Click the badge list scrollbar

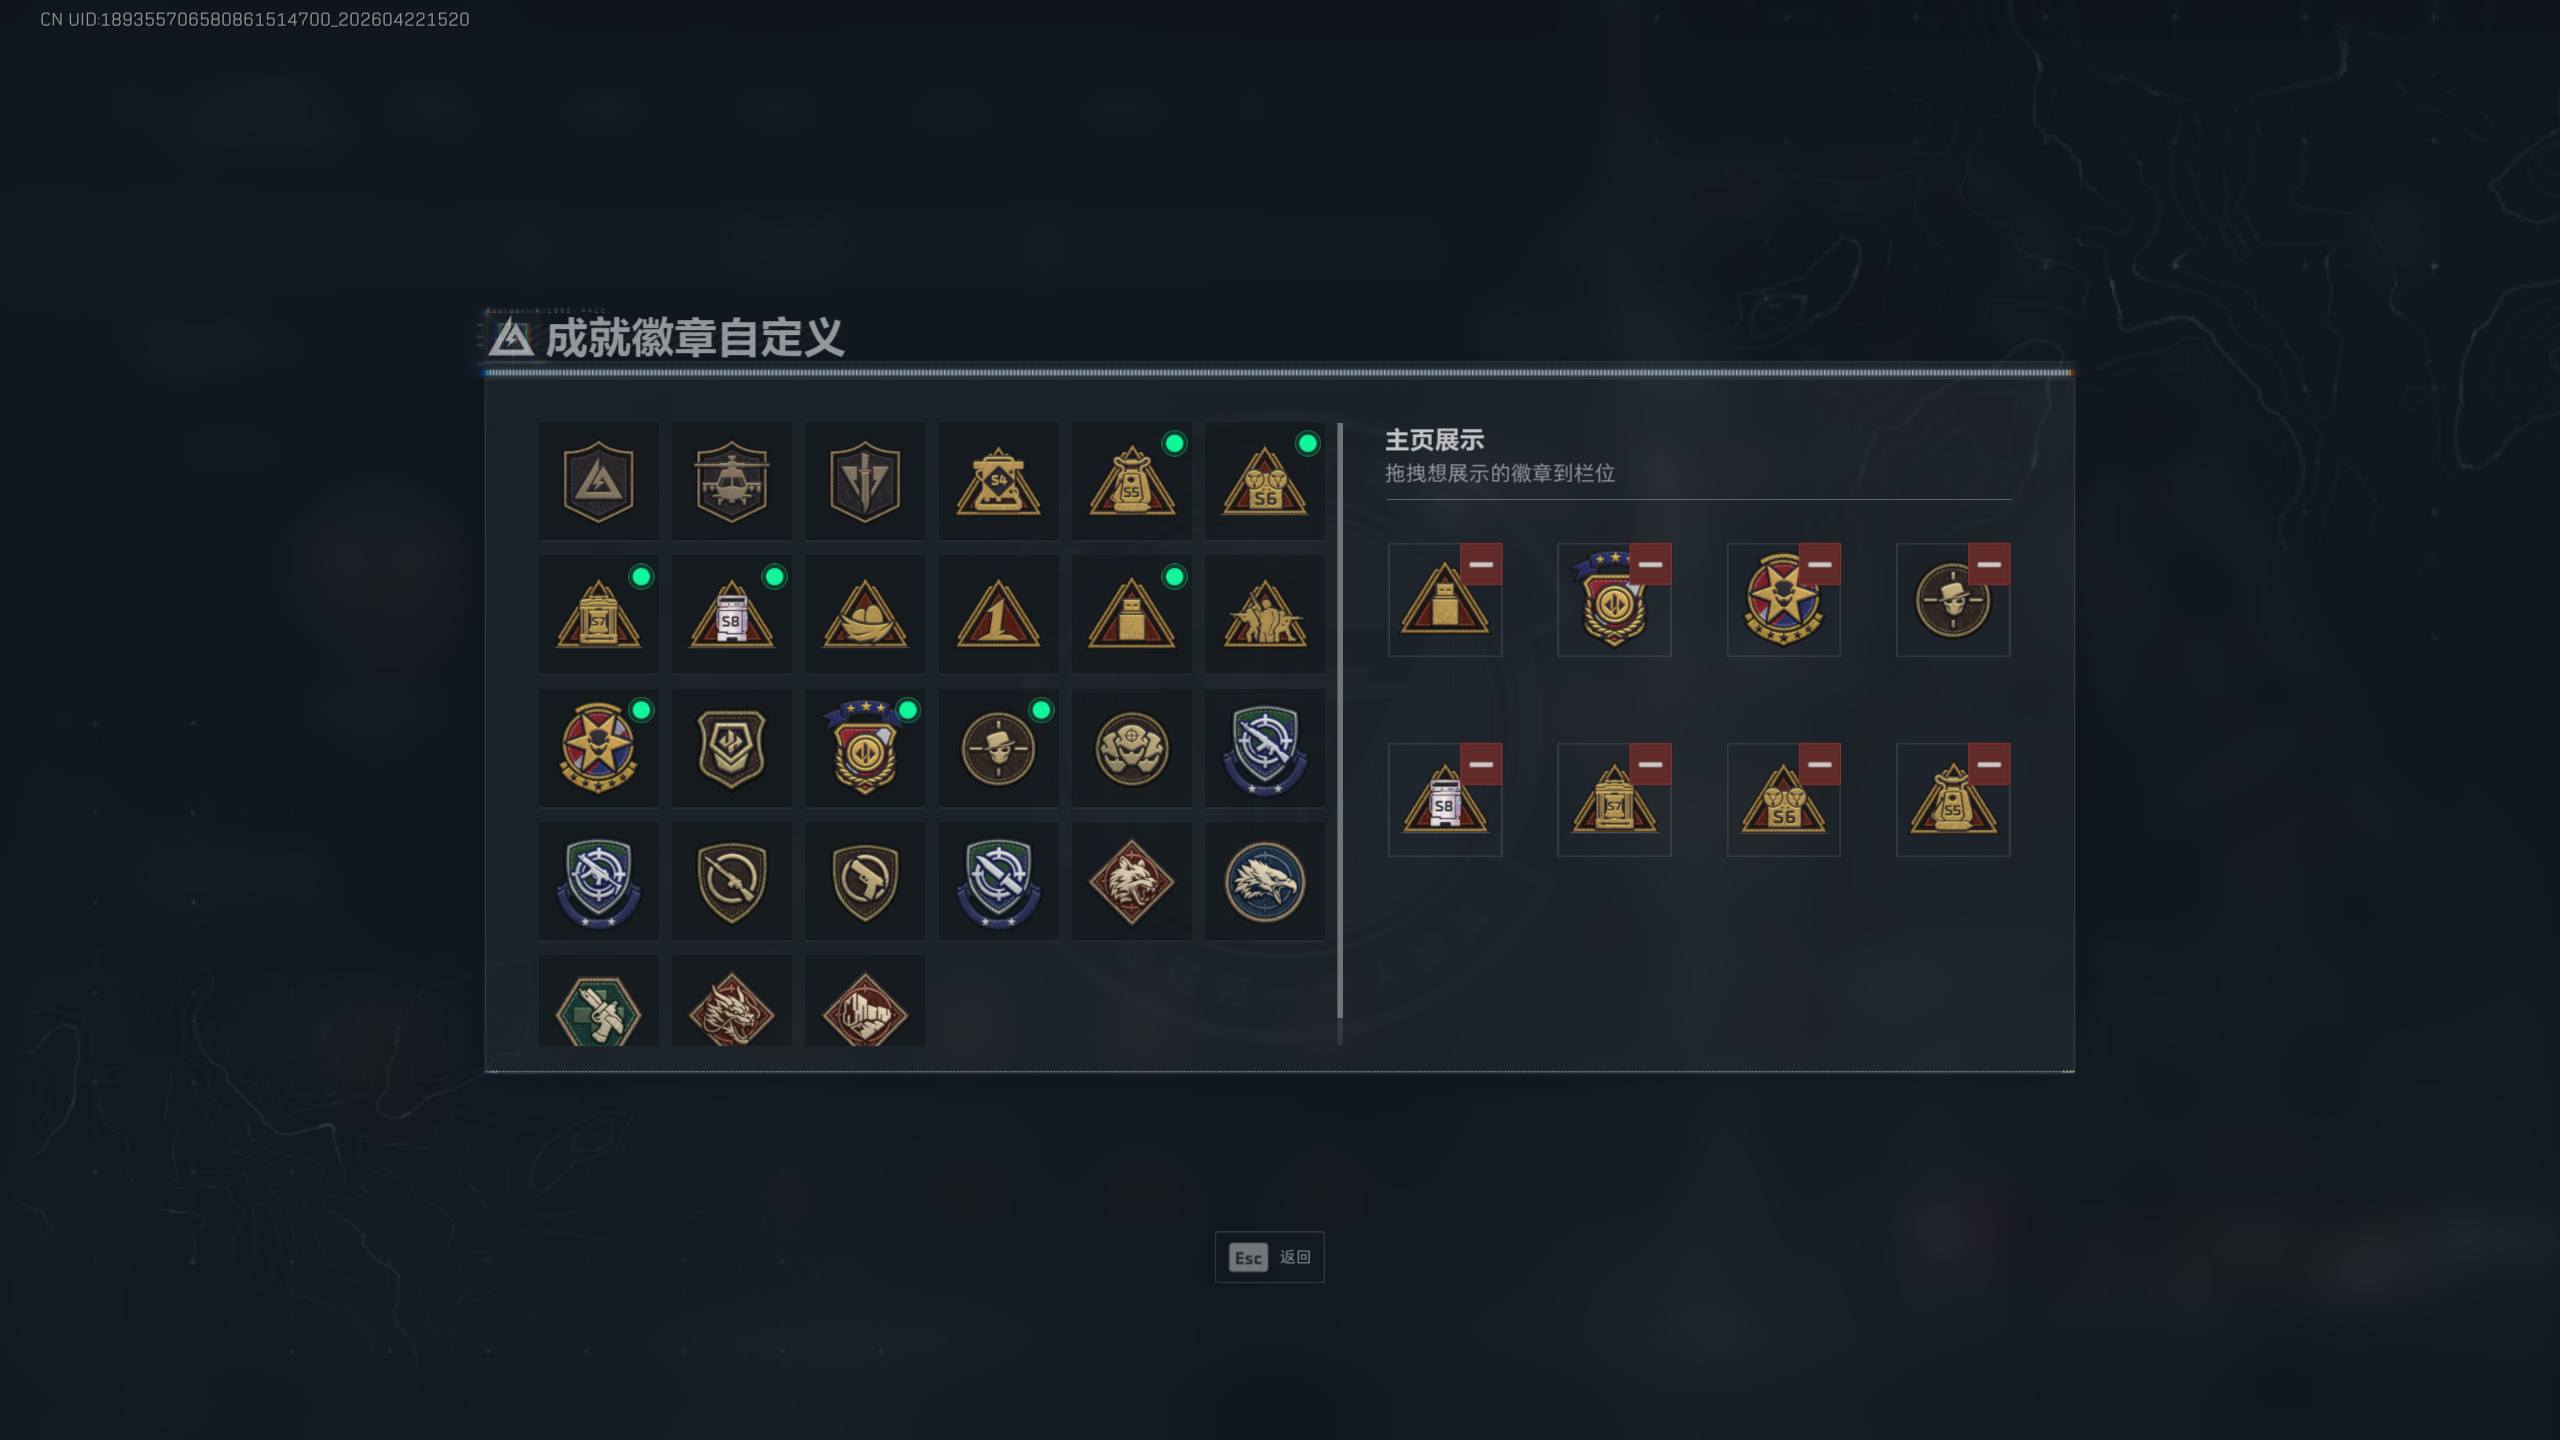pyautogui.click(x=1340, y=720)
